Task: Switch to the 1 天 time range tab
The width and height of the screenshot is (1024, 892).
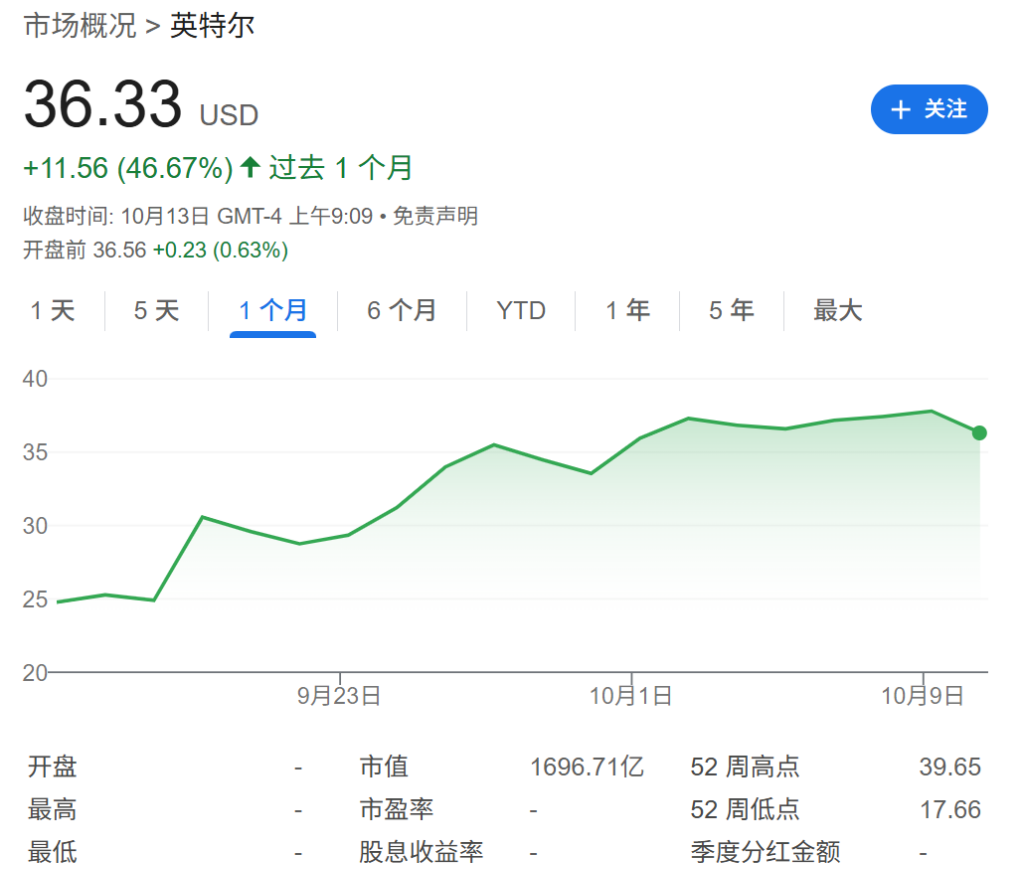Action: click(53, 311)
